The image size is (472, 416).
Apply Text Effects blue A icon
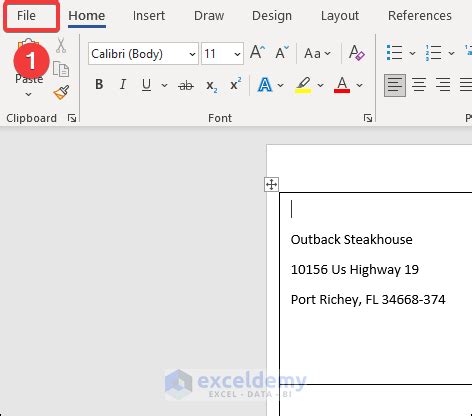(265, 85)
